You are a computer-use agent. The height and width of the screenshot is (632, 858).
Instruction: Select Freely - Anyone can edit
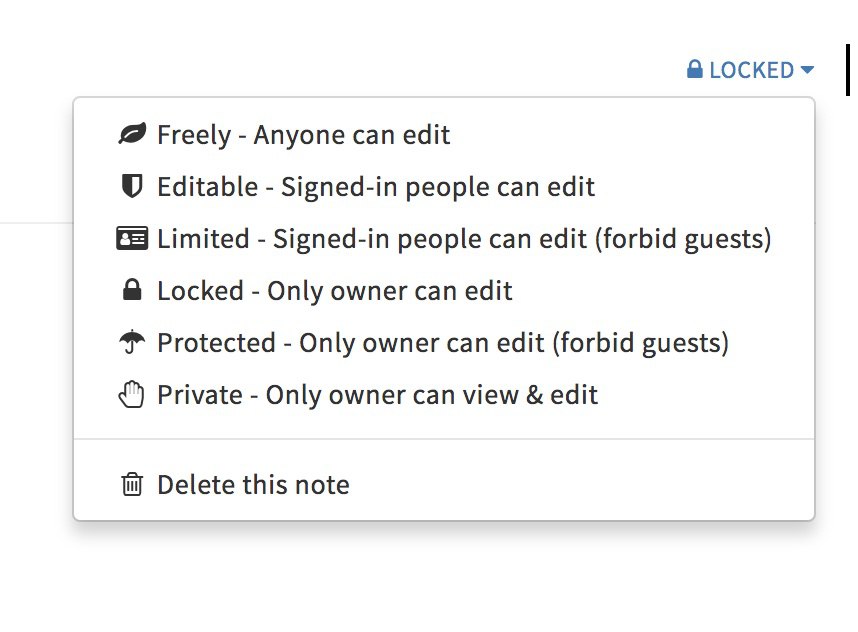(x=303, y=135)
